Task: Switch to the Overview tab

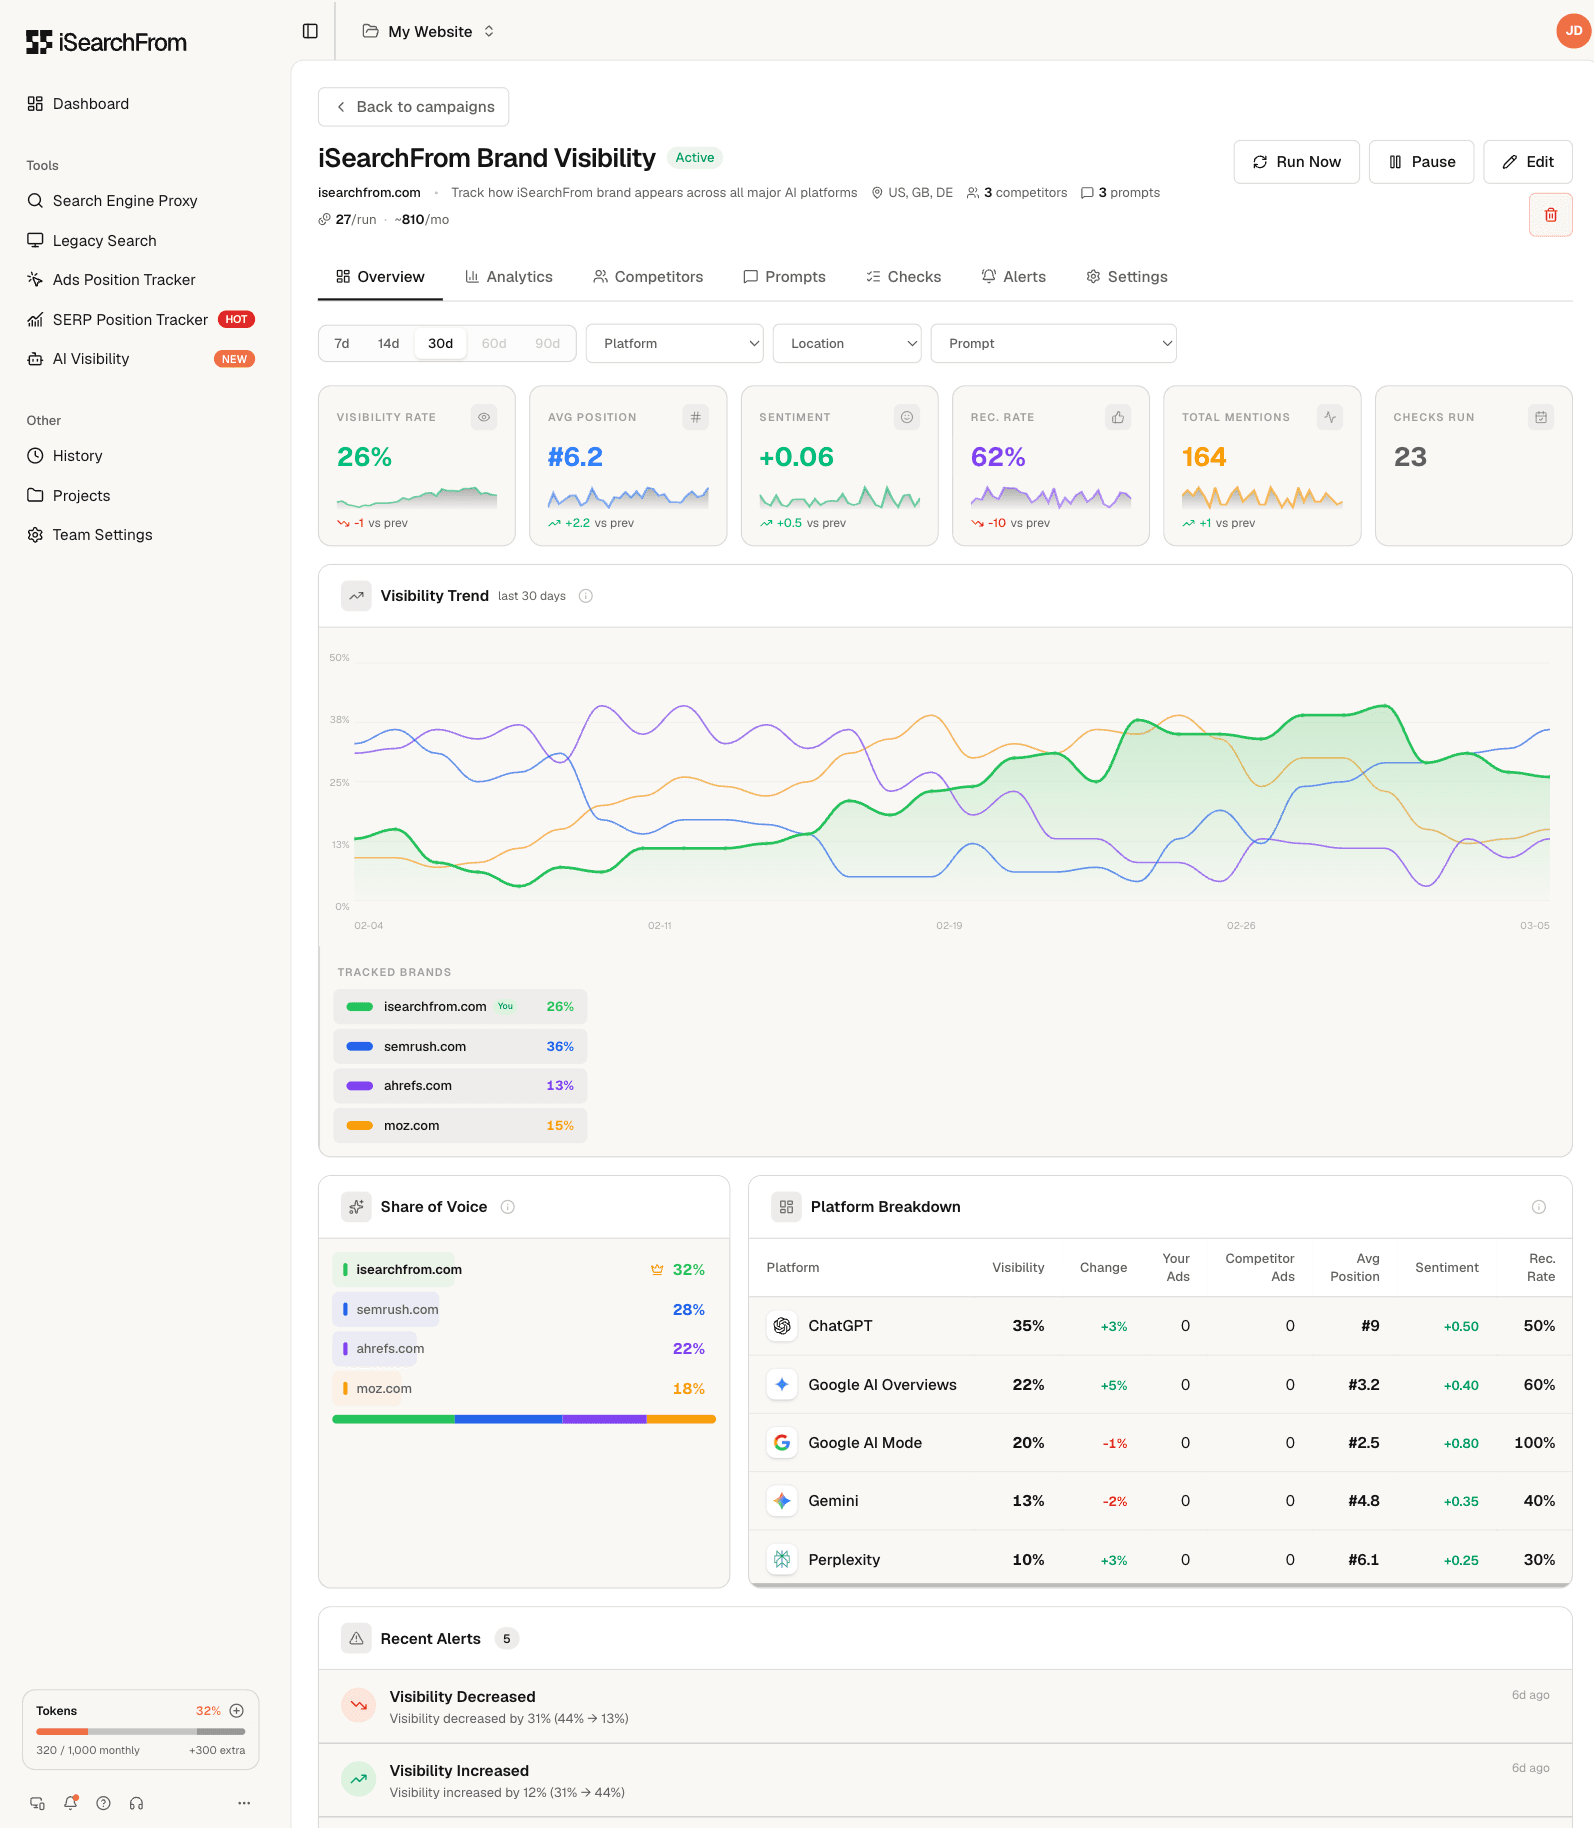Action: coord(380,277)
